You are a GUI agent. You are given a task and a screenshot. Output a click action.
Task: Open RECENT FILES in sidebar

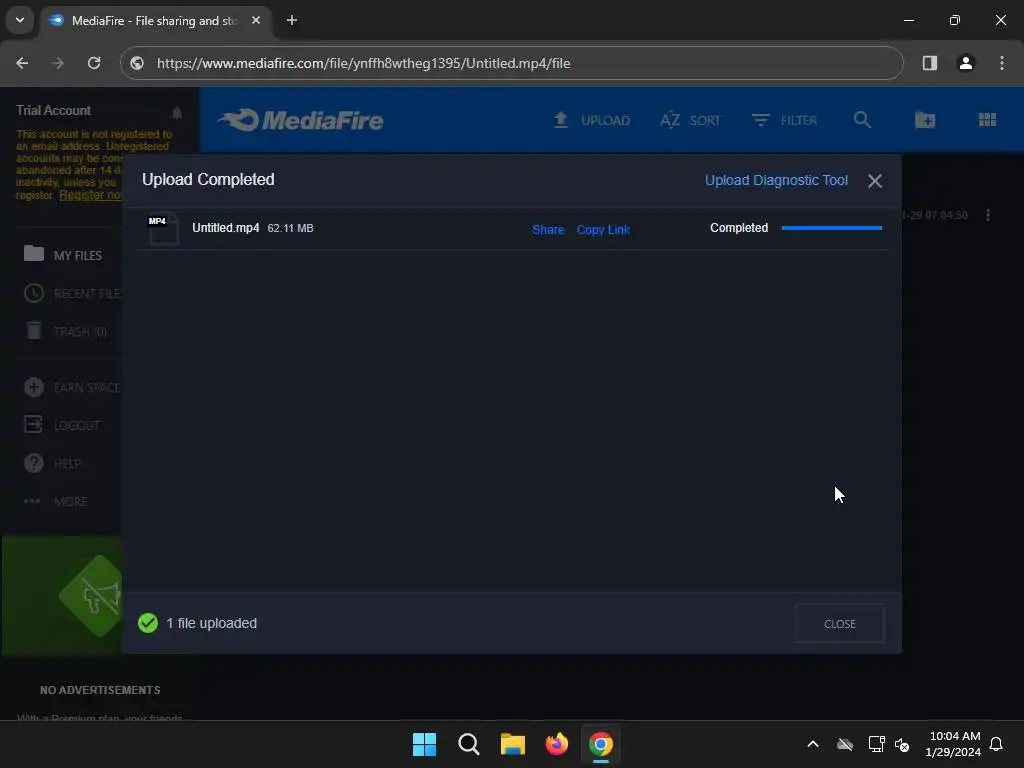tap(72, 293)
